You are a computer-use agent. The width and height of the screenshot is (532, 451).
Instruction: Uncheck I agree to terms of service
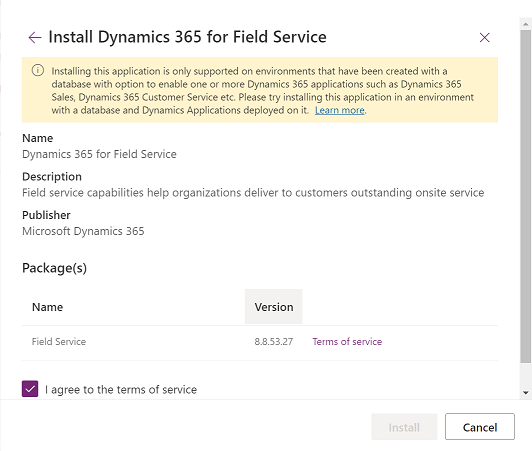pyautogui.click(x=30, y=389)
